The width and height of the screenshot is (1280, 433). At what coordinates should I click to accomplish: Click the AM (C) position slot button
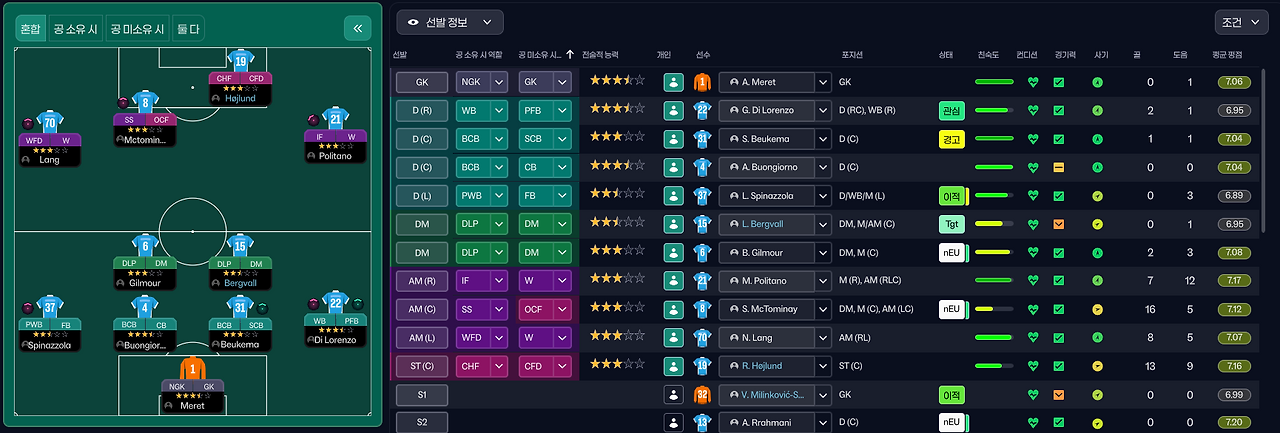(421, 309)
